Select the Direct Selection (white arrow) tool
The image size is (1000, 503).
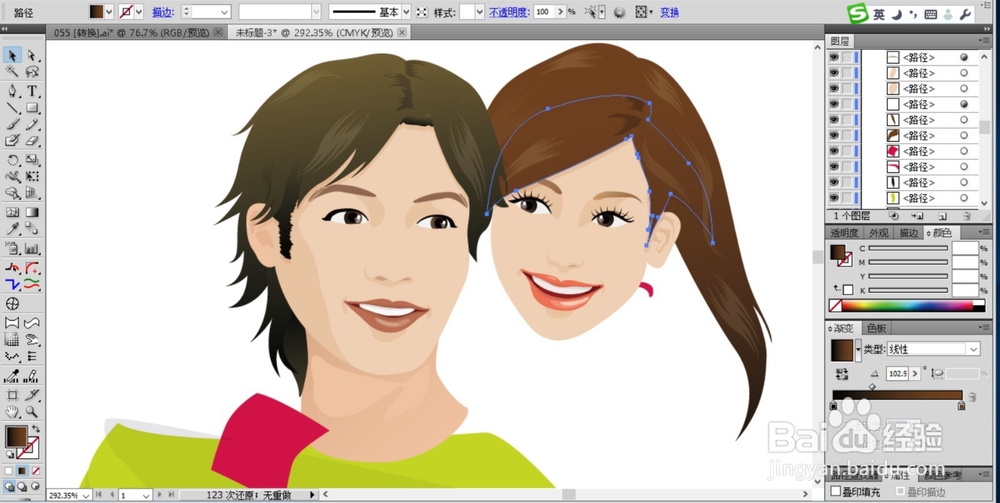coord(32,55)
